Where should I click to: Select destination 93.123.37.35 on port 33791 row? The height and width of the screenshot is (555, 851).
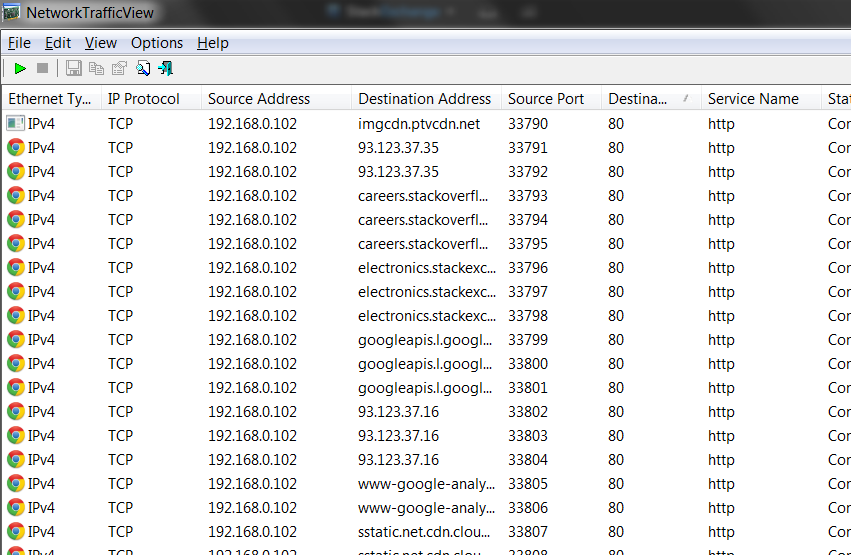tap(398, 148)
